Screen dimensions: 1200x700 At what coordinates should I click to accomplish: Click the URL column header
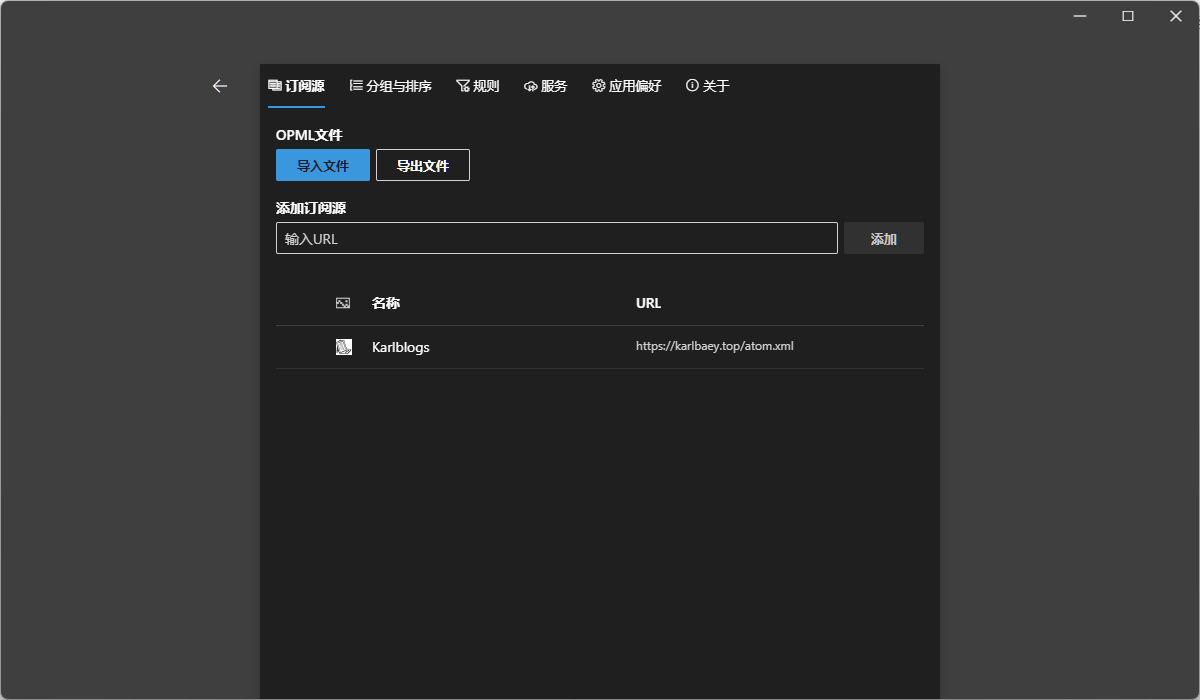(648, 303)
